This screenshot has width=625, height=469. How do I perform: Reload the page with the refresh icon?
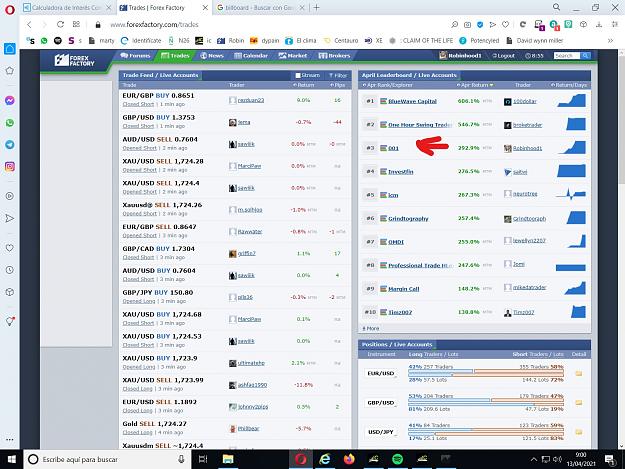tap(60, 24)
